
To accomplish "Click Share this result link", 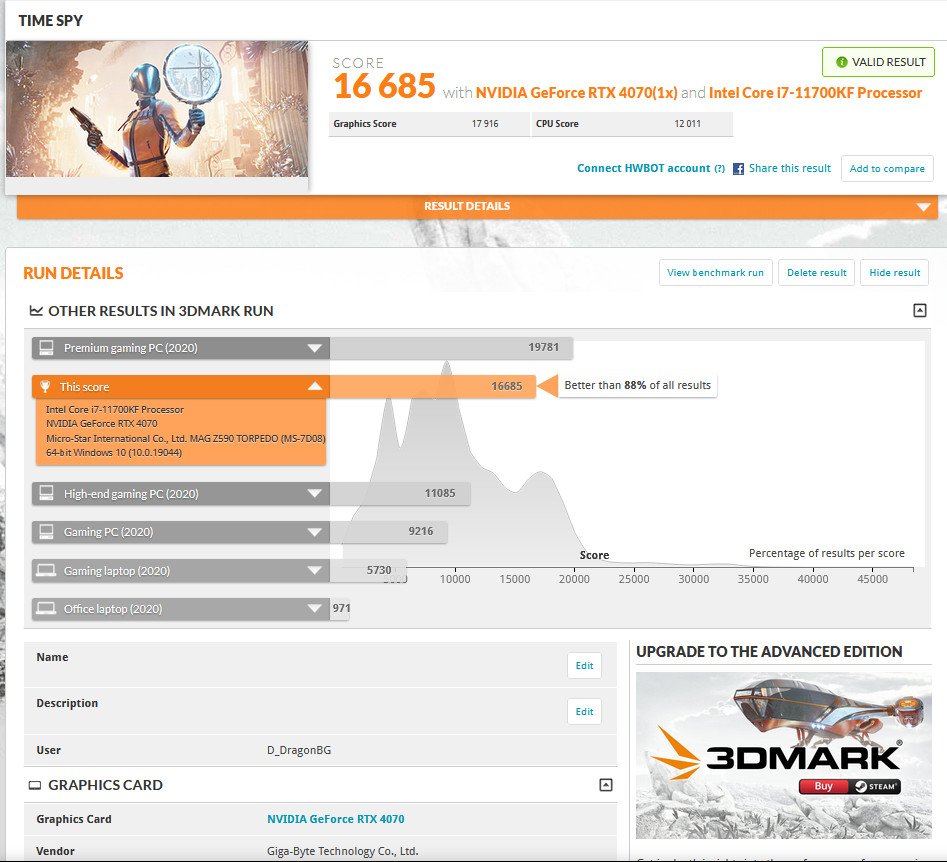I will (790, 169).
